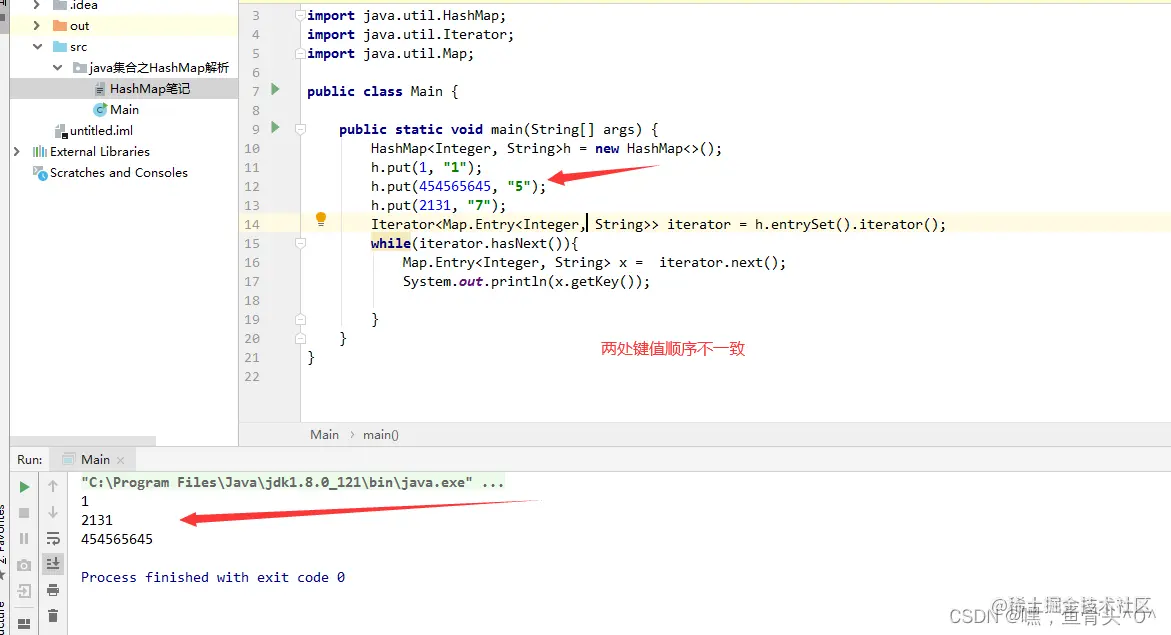Click fold end marker at line 20
The image size is (1171, 635).
300,338
